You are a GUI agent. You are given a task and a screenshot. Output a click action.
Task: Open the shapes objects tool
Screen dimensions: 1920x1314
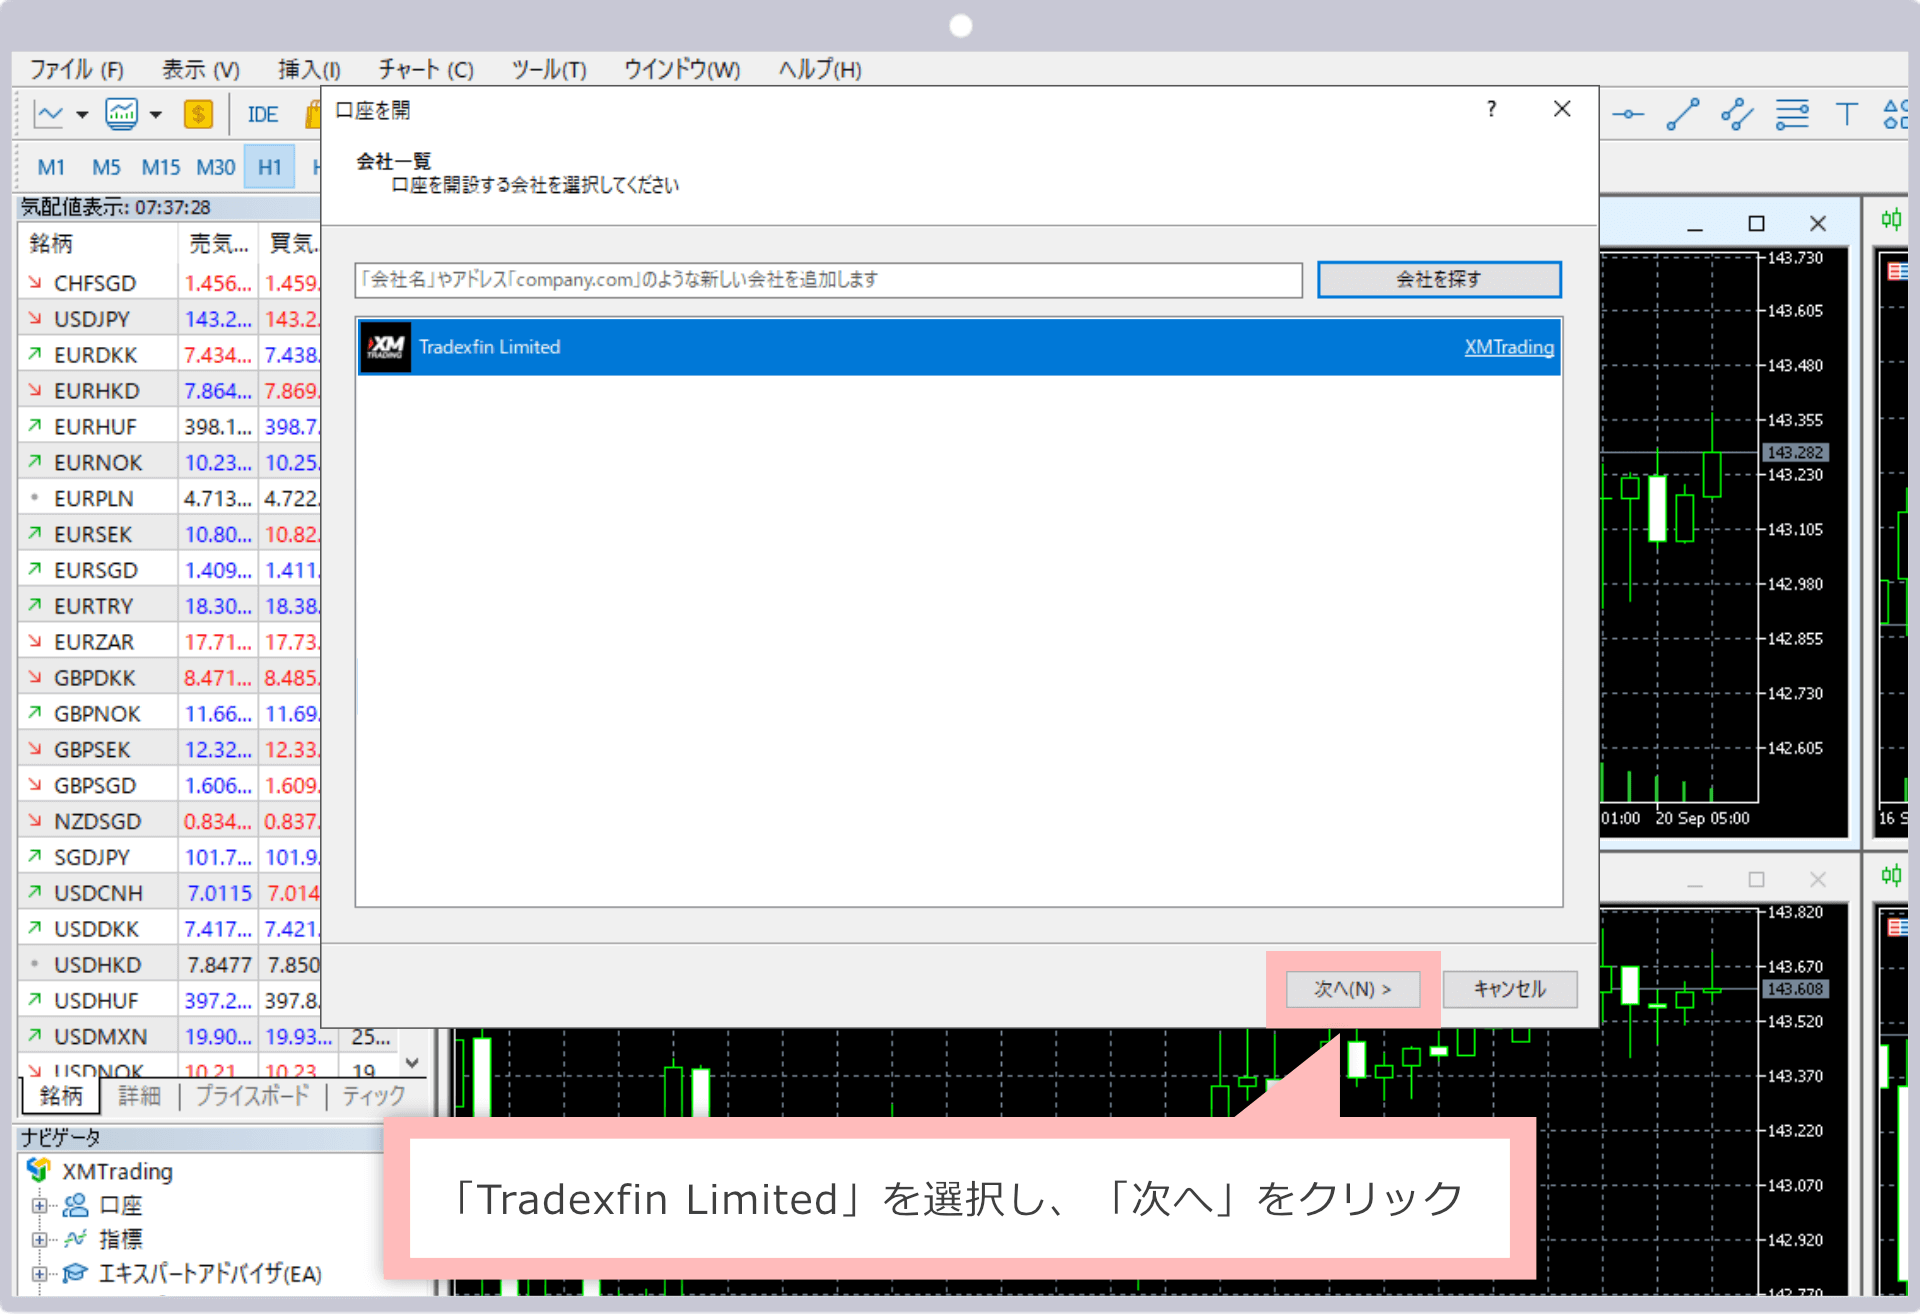coord(1895,115)
